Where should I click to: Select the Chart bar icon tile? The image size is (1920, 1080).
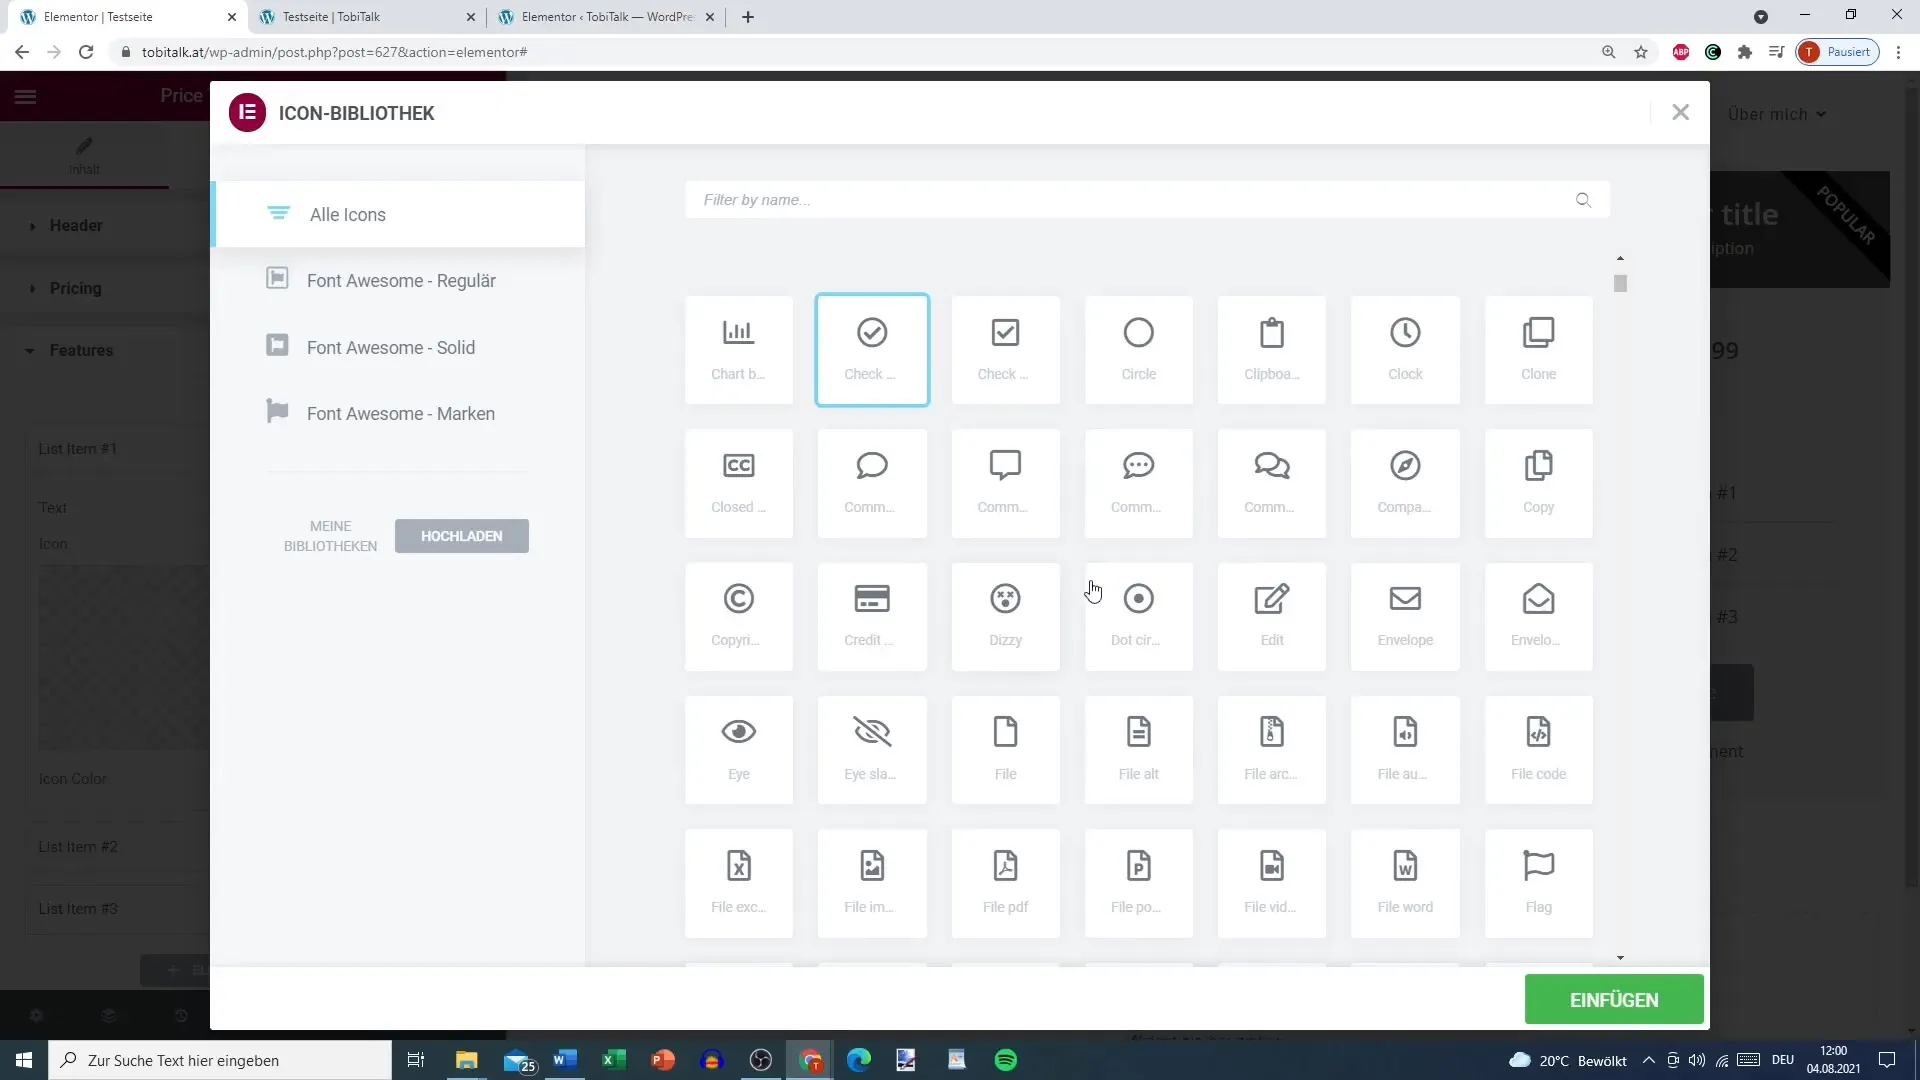pos(739,350)
